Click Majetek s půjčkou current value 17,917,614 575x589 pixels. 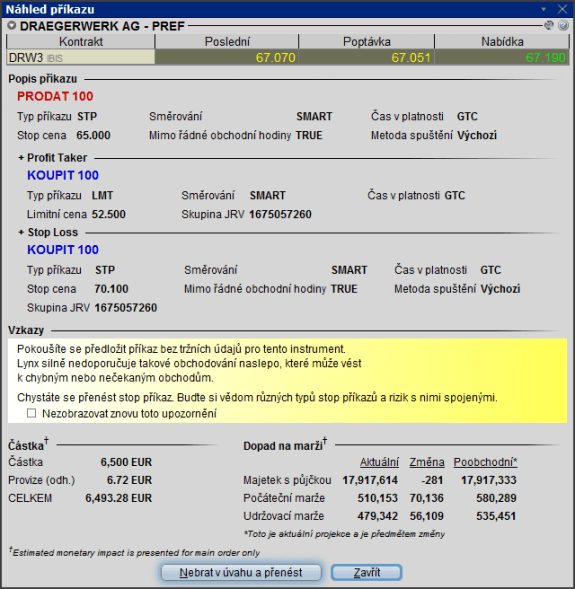click(370, 480)
